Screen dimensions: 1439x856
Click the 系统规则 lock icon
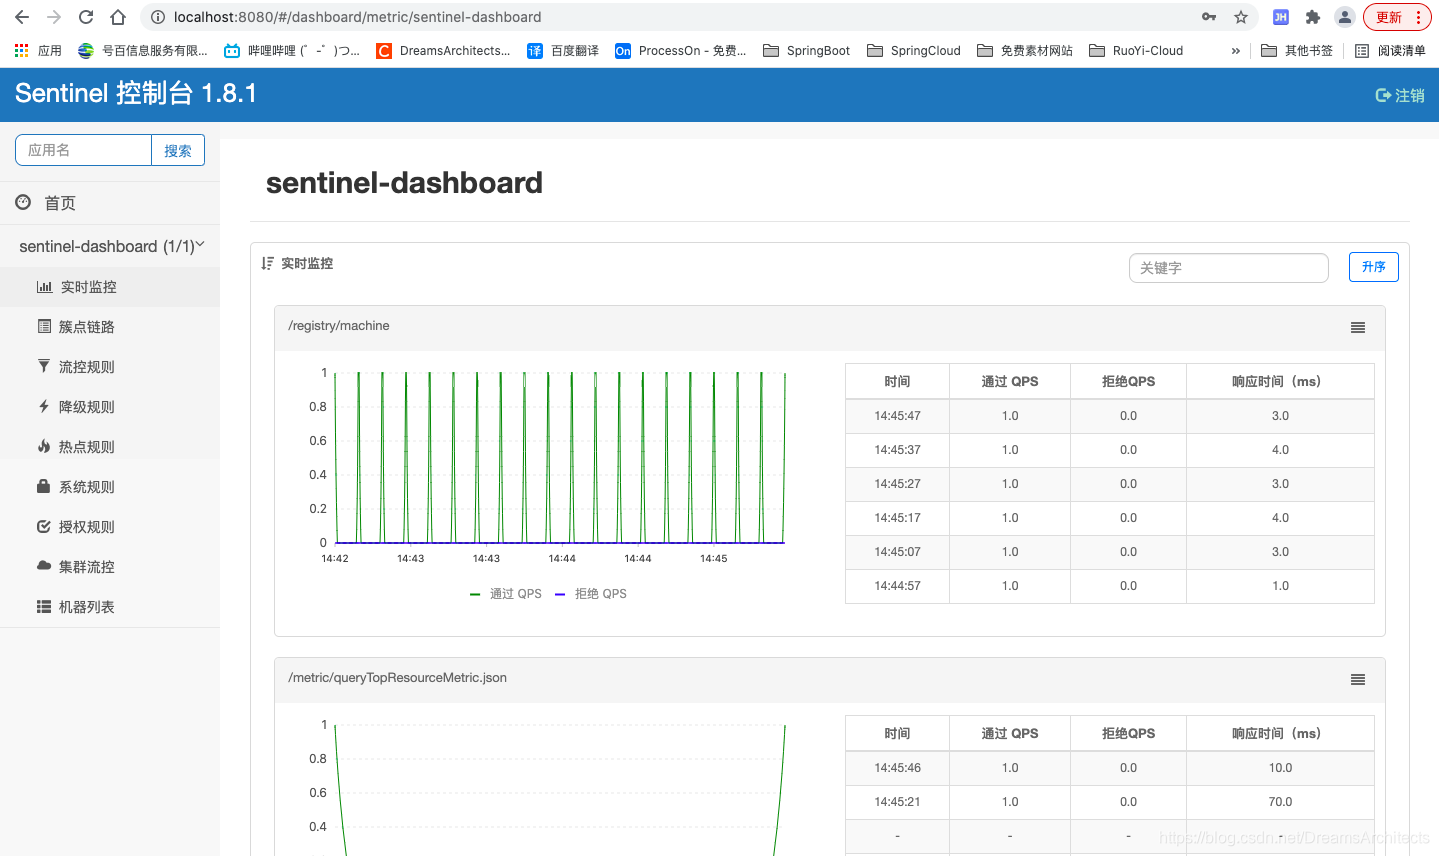point(44,486)
